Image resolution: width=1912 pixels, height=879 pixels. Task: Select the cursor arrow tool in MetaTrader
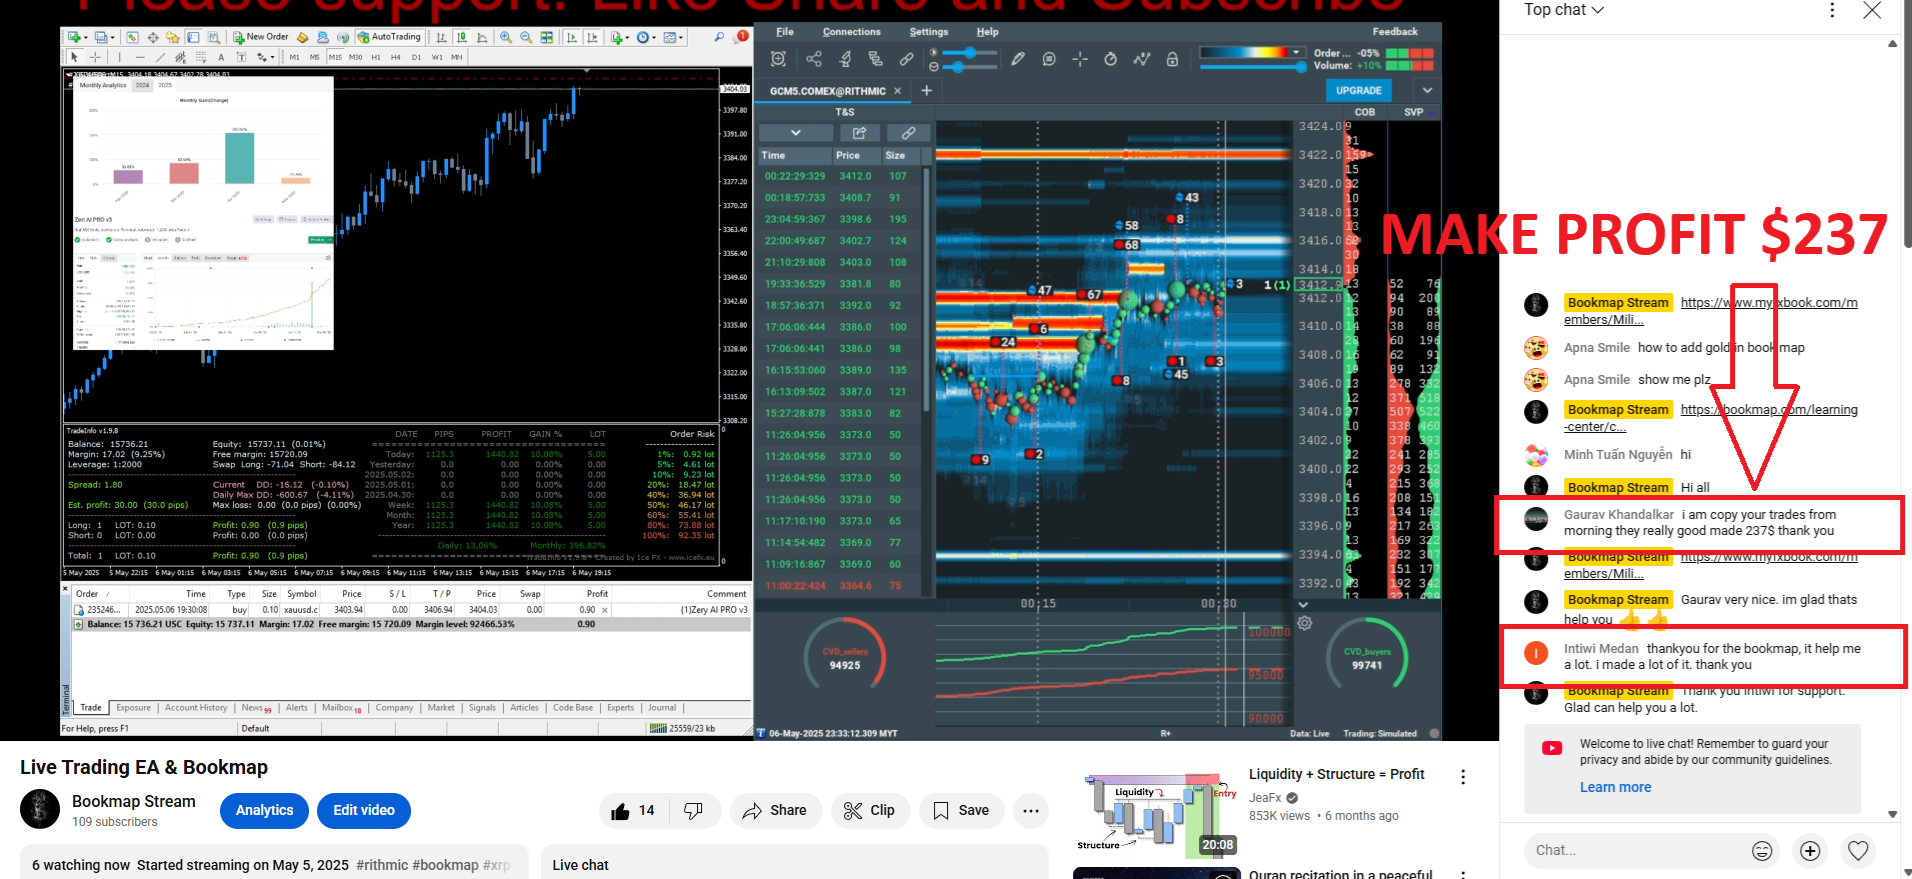coord(74,57)
